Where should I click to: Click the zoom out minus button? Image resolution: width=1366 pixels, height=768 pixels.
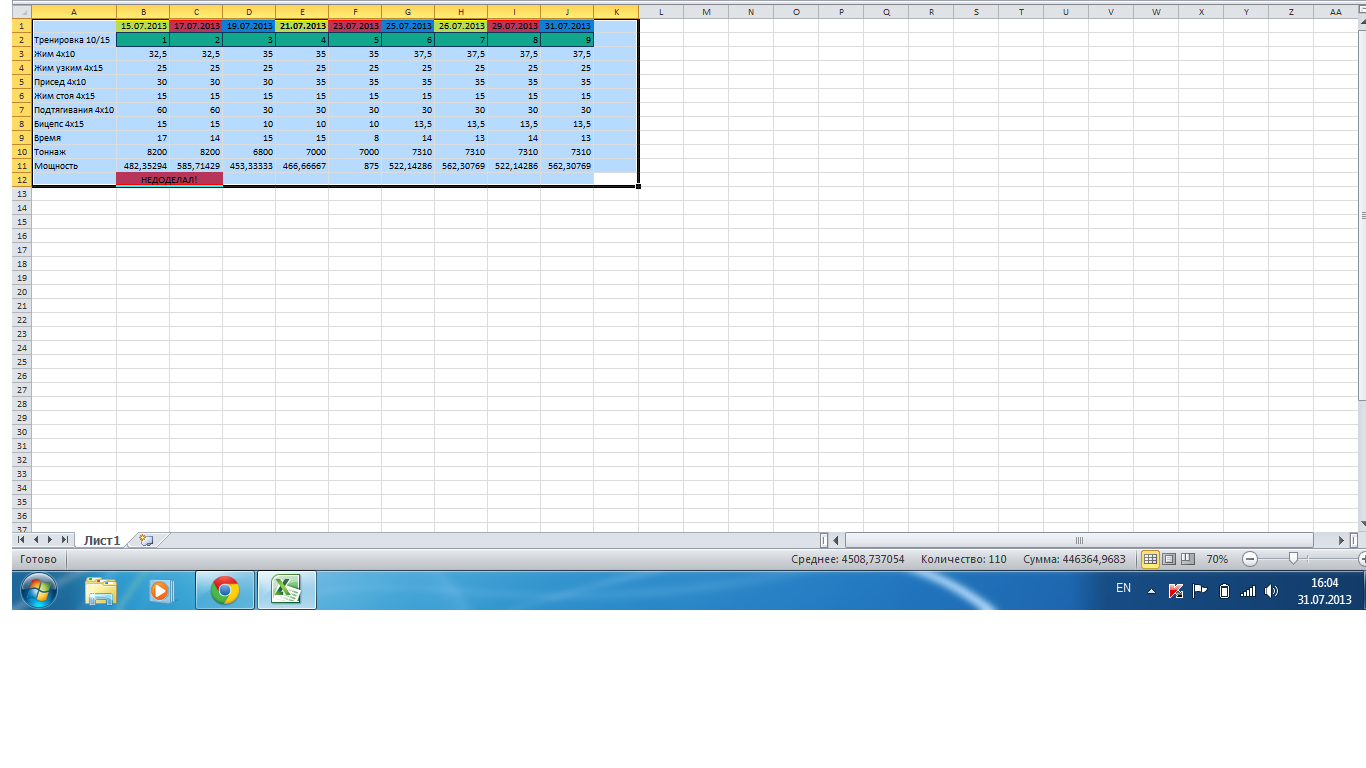click(1250, 559)
